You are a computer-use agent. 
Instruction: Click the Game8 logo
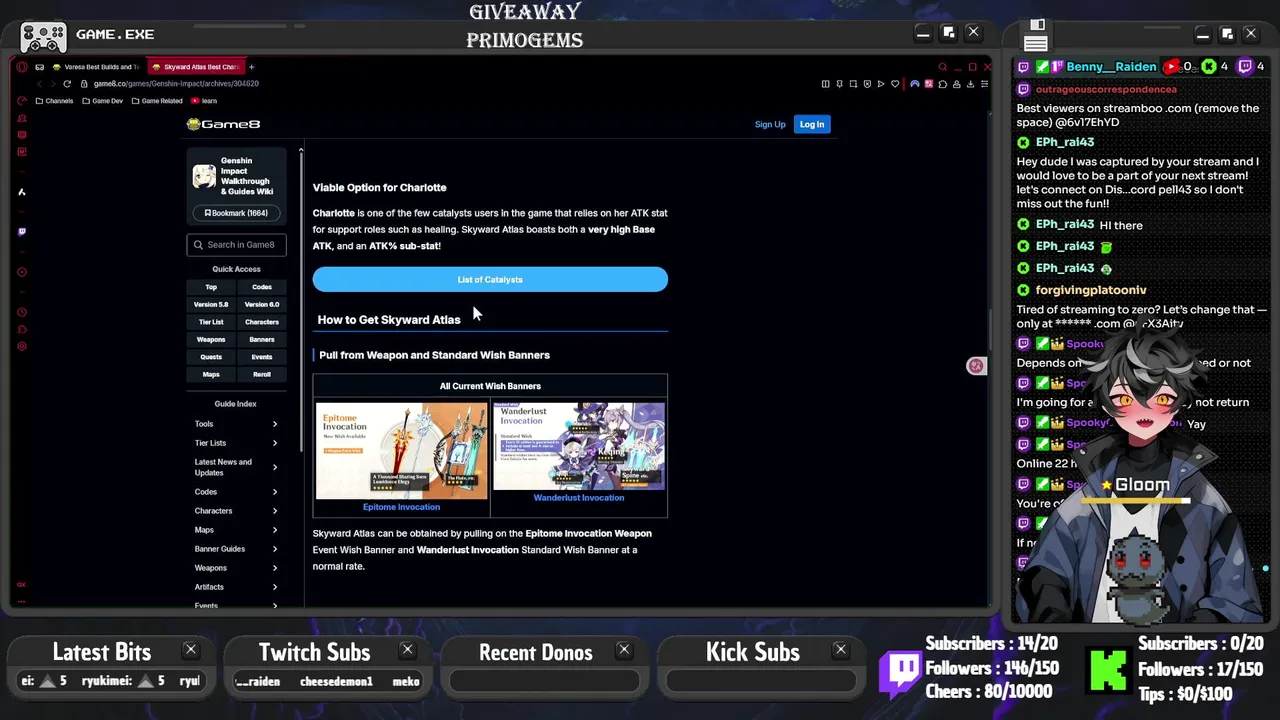click(223, 124)
